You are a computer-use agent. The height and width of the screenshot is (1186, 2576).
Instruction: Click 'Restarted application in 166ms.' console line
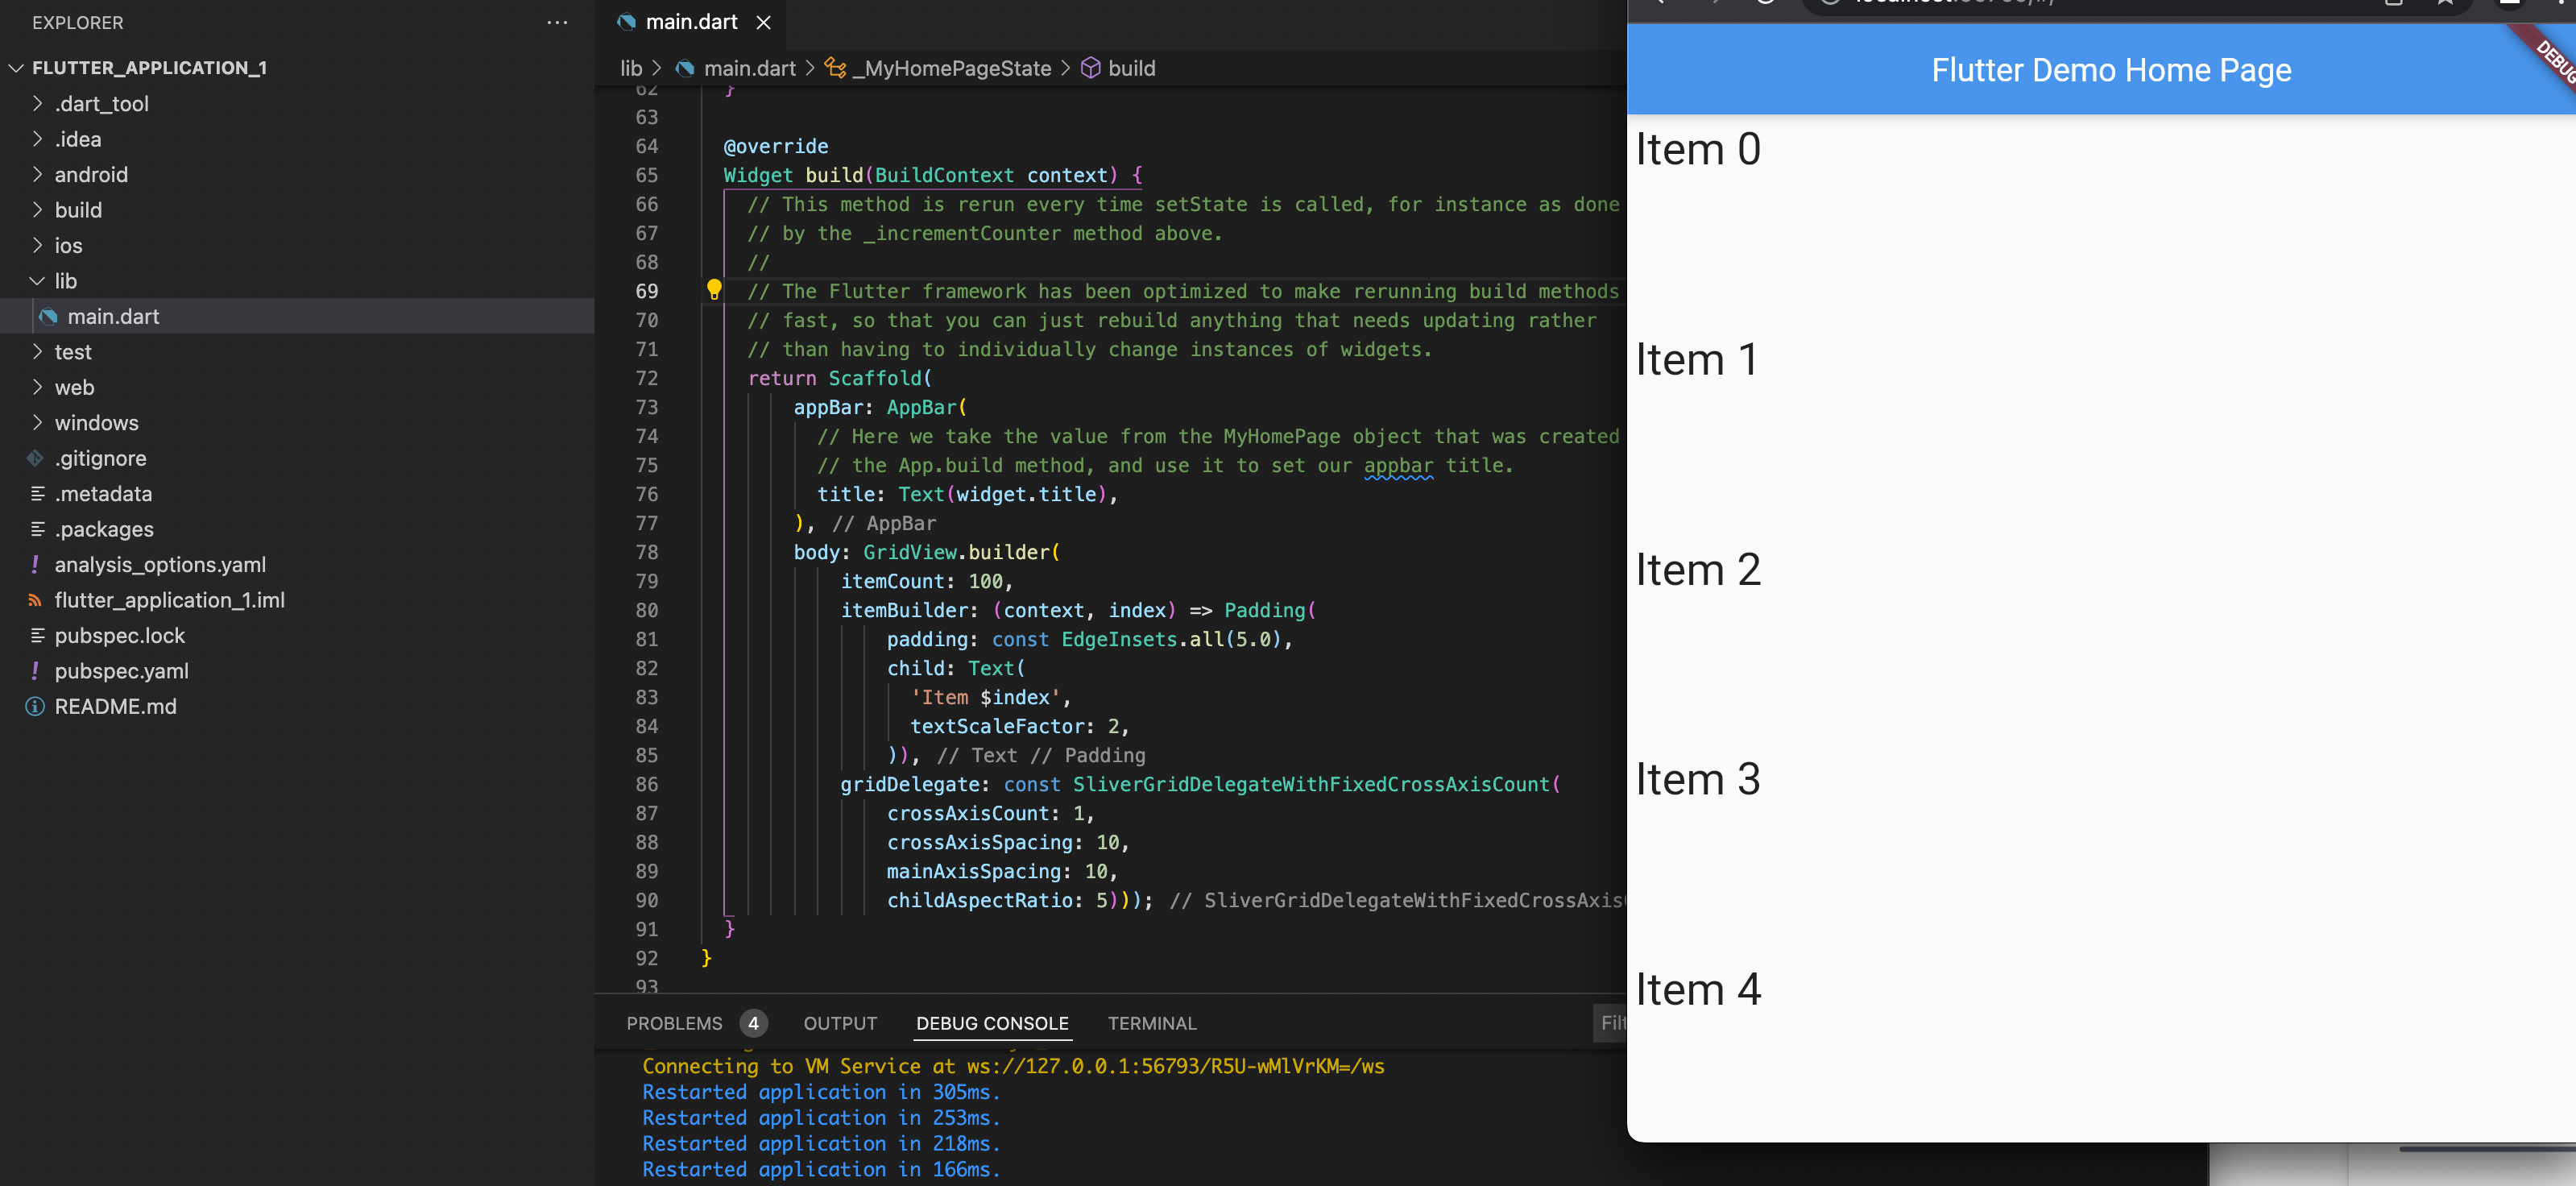pos(821,1169)
